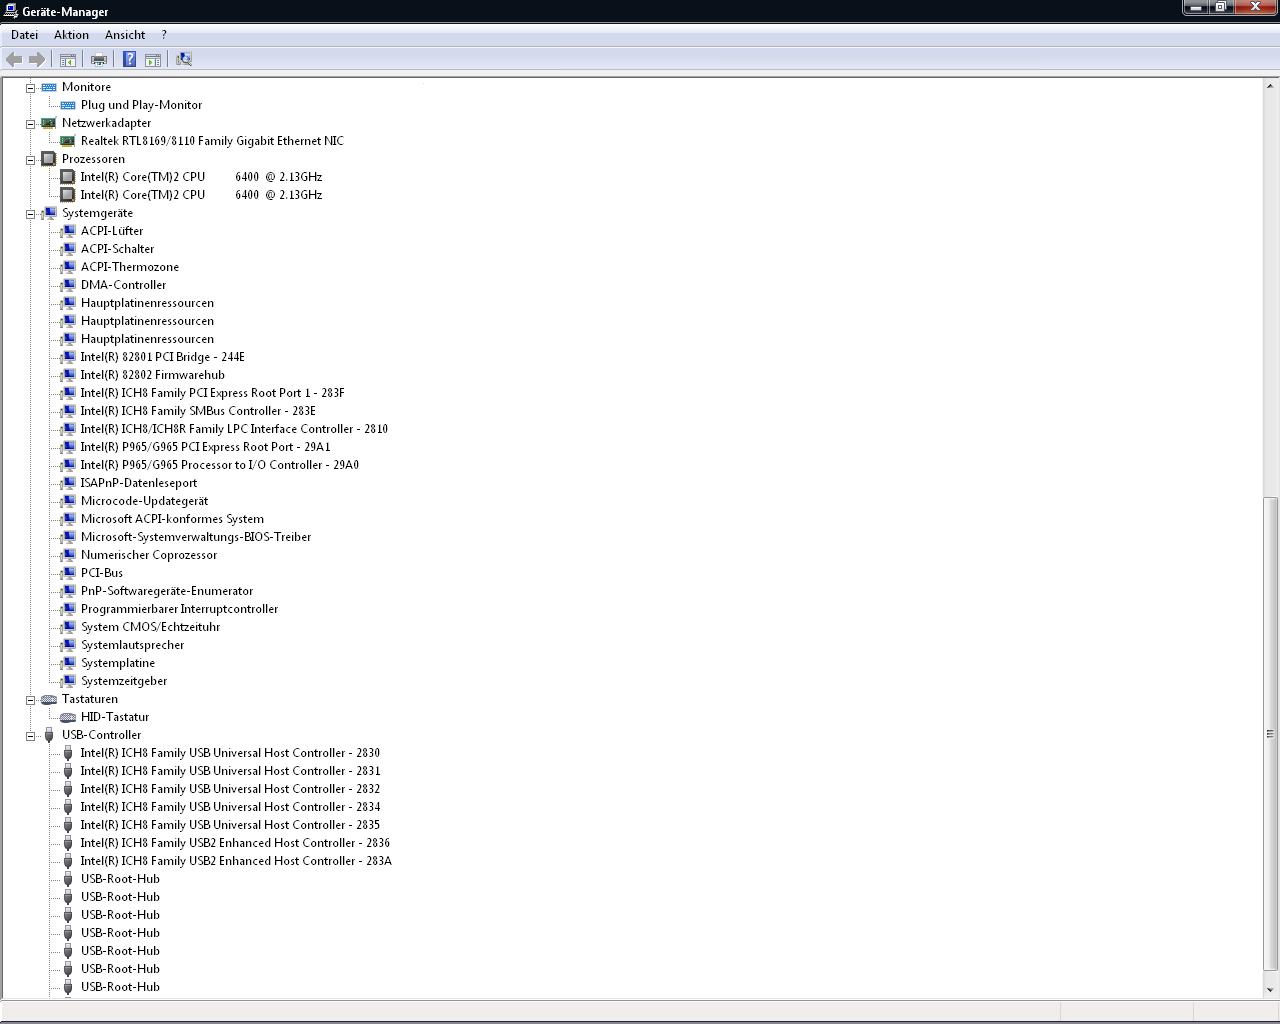Select P965/G965 PCI Express Root Port - 29A1
The image size is (1280, 1024).
205,447
